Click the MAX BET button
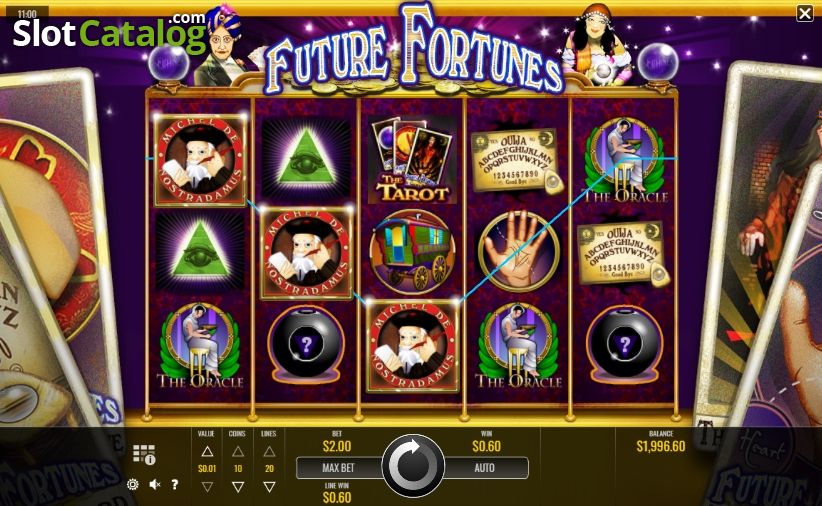822x506 pixels. click(x=339, y=468)
